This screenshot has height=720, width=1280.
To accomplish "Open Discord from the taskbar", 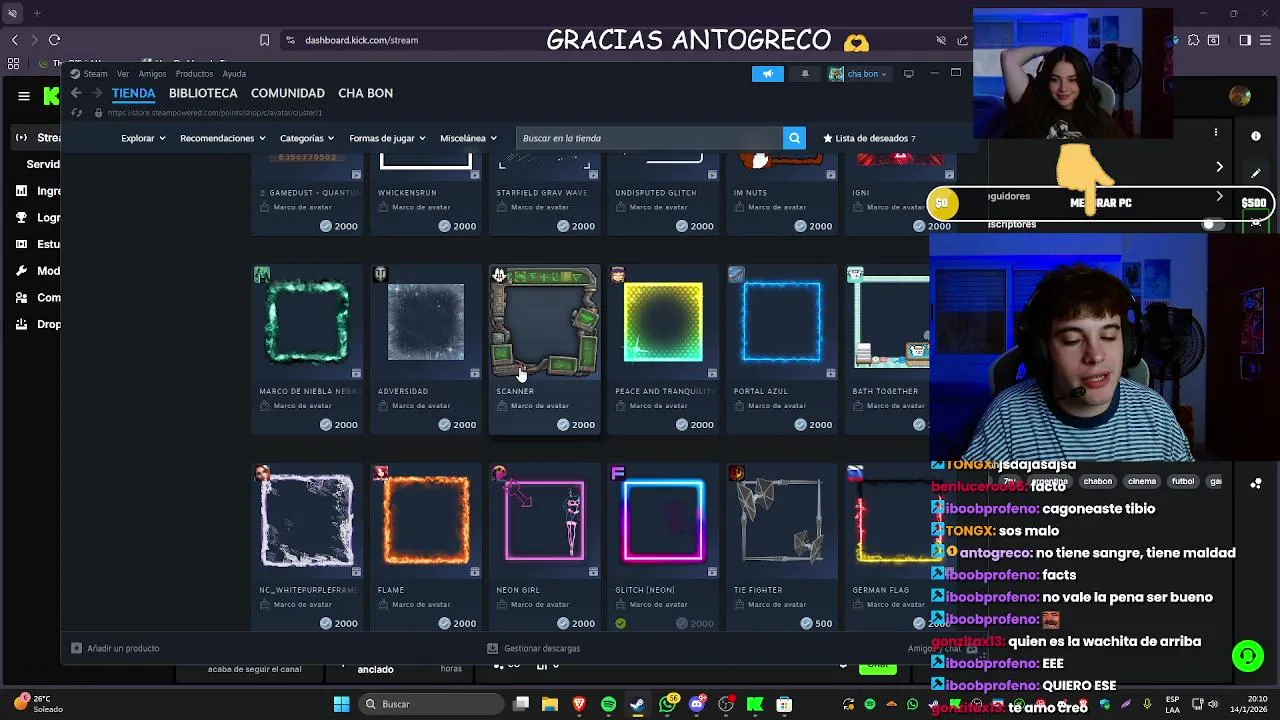I will coord(697,704).
